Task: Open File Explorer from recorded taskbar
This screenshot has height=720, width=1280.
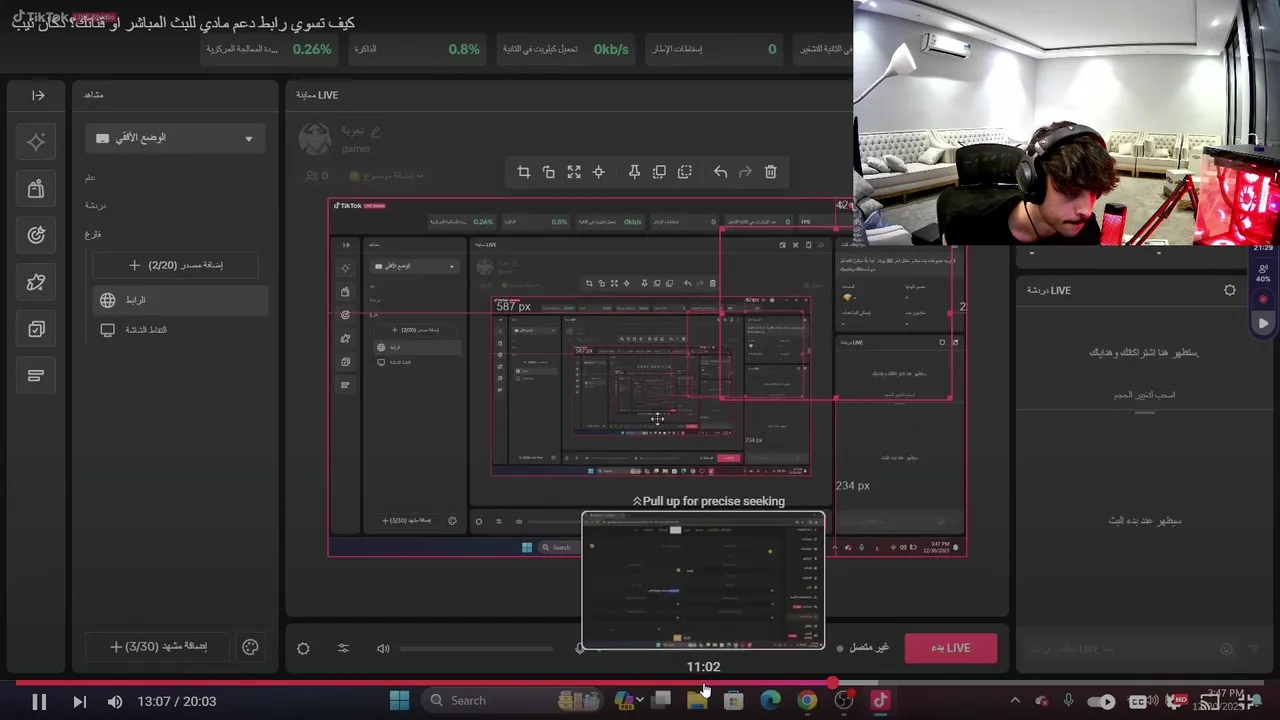Action: [x=697, y=700]
